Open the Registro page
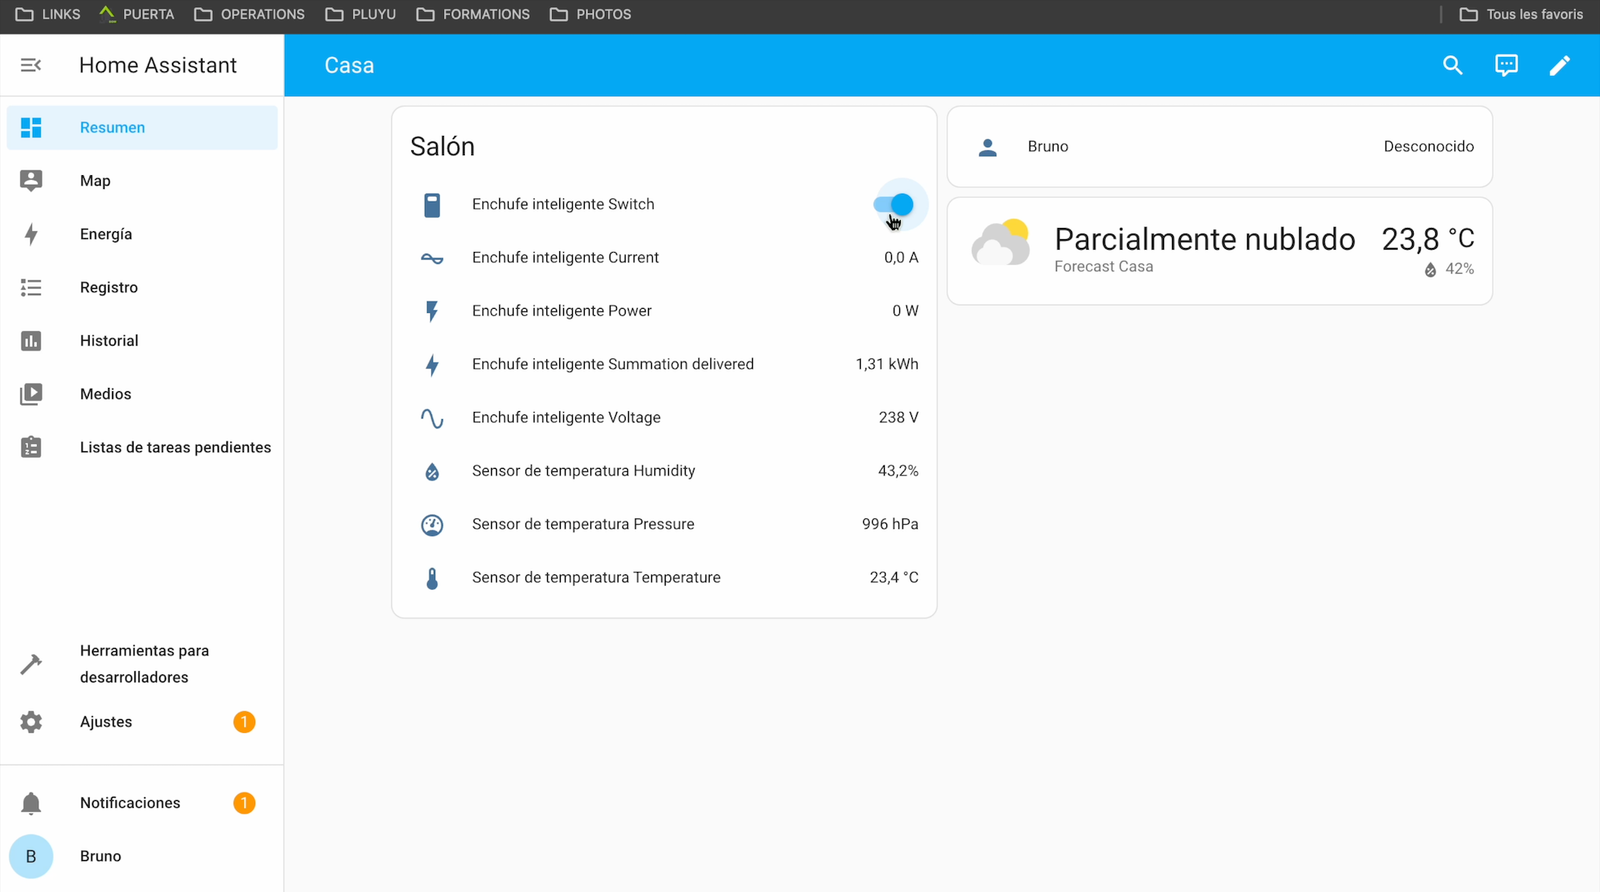The image size is (1600, 892). tap(142, 288)
